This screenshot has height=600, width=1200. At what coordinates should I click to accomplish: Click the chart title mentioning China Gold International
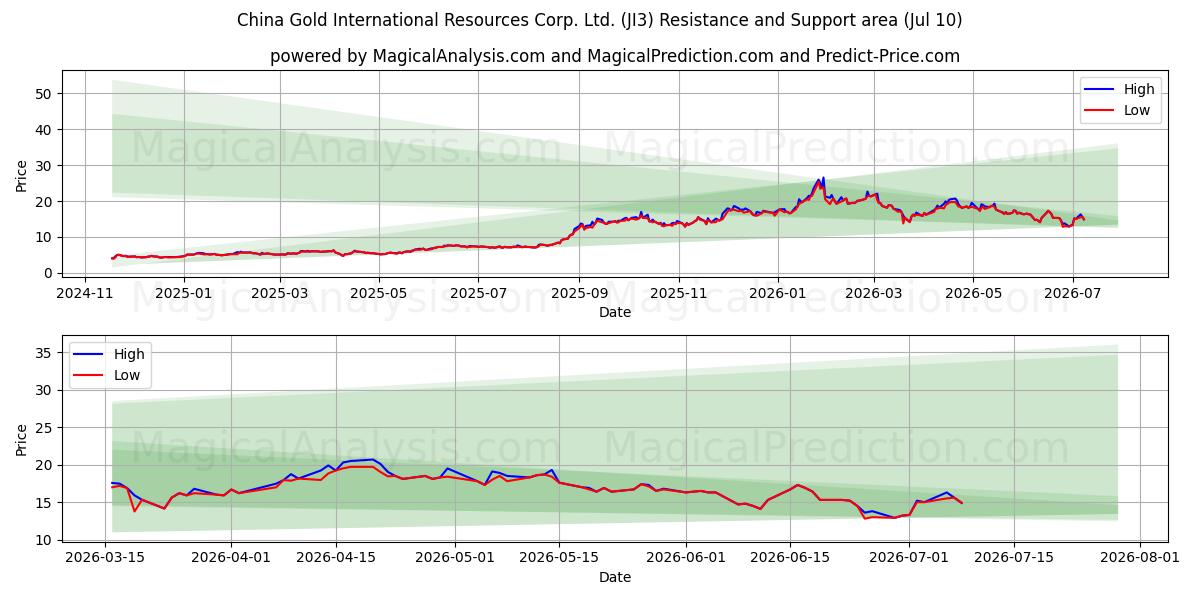[600, 20]
